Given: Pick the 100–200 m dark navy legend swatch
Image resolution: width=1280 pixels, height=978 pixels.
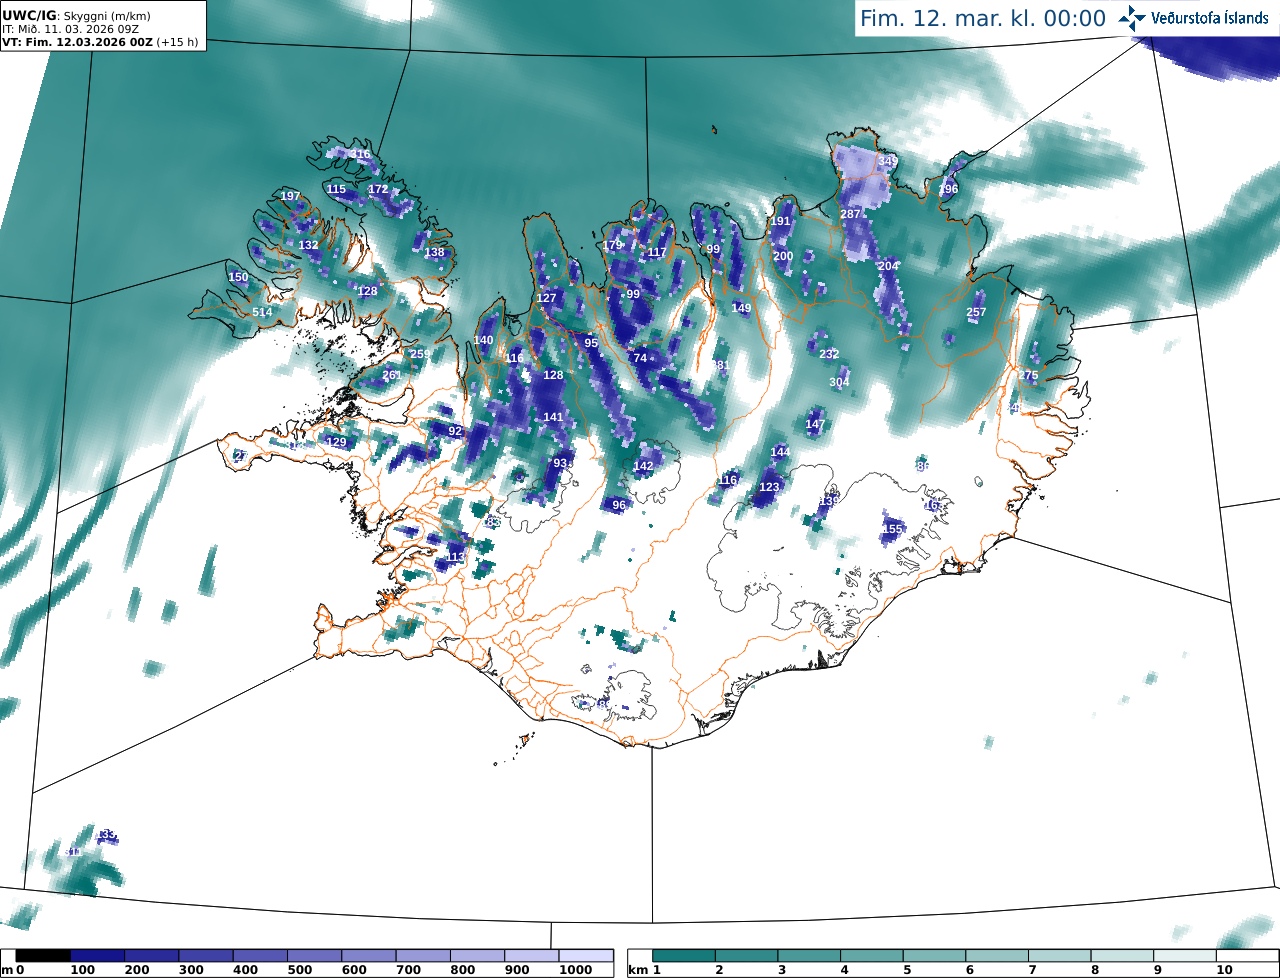Looking at the screenshot, I should pyautogui.click(x=97, y=956).
